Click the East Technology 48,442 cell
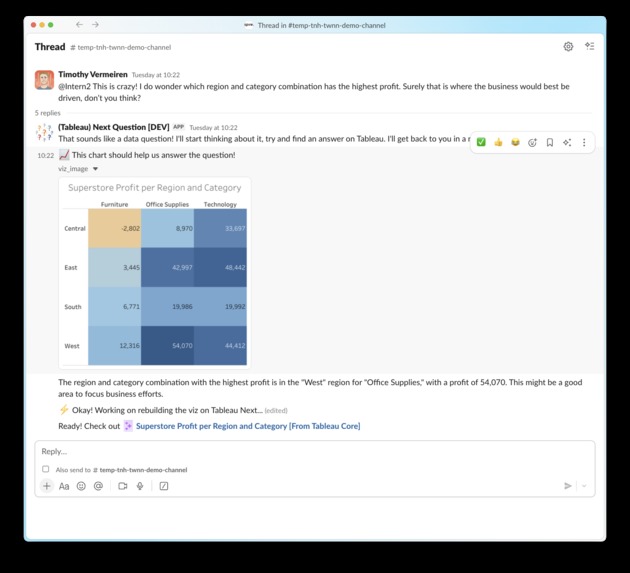 point(220,267)
